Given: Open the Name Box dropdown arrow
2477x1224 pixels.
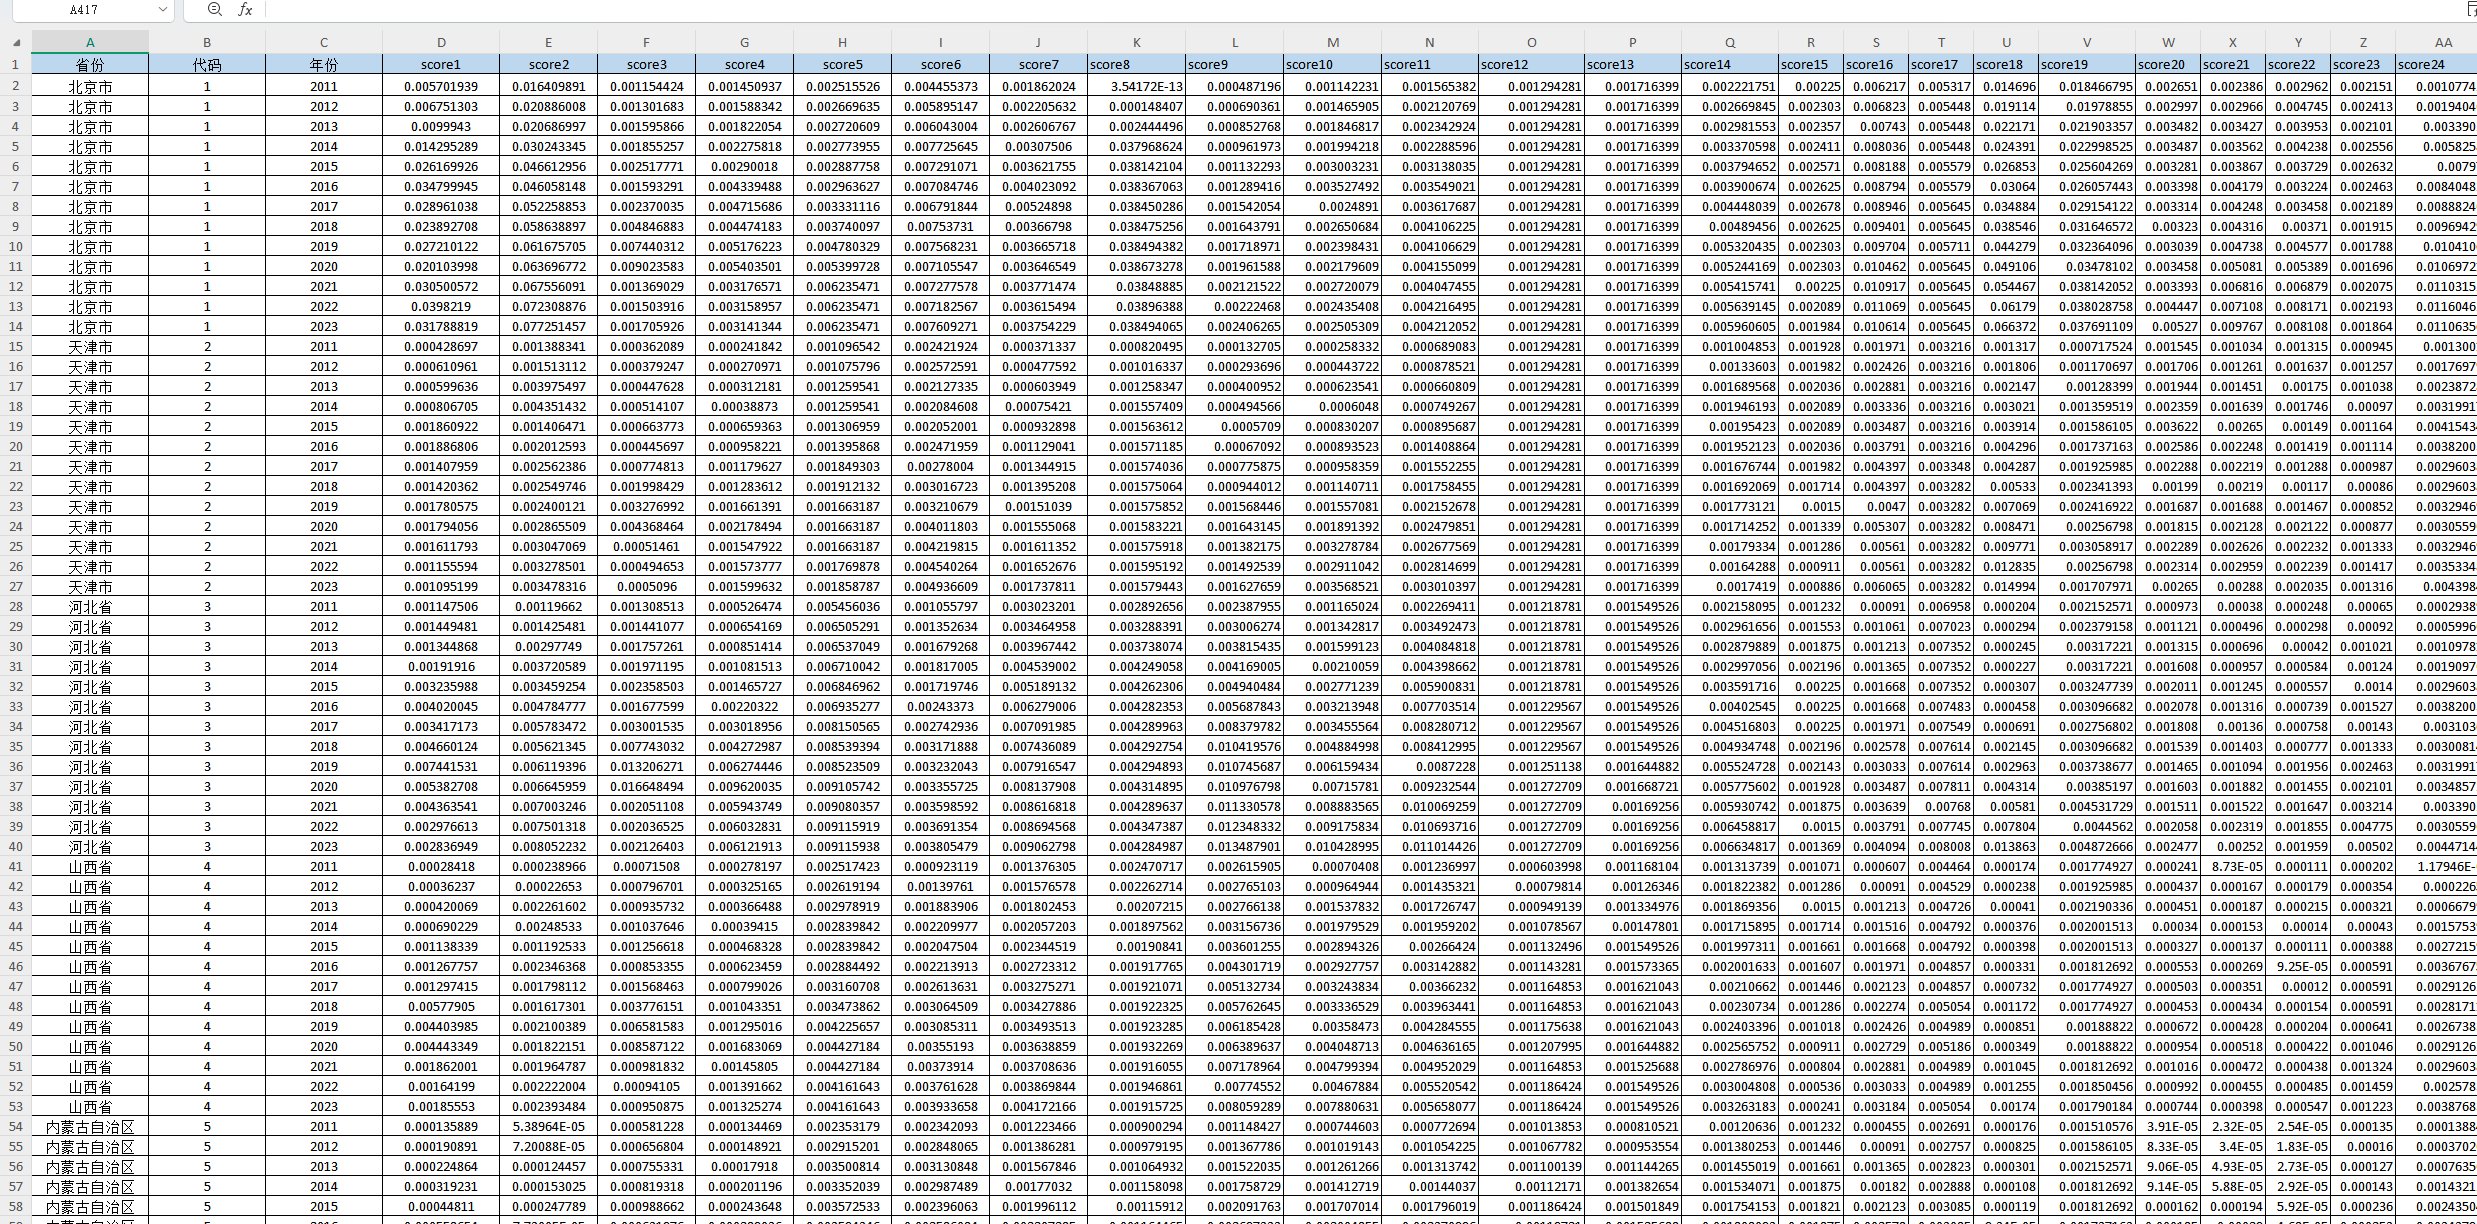Looking at the screenshot, I should point(163,9).
